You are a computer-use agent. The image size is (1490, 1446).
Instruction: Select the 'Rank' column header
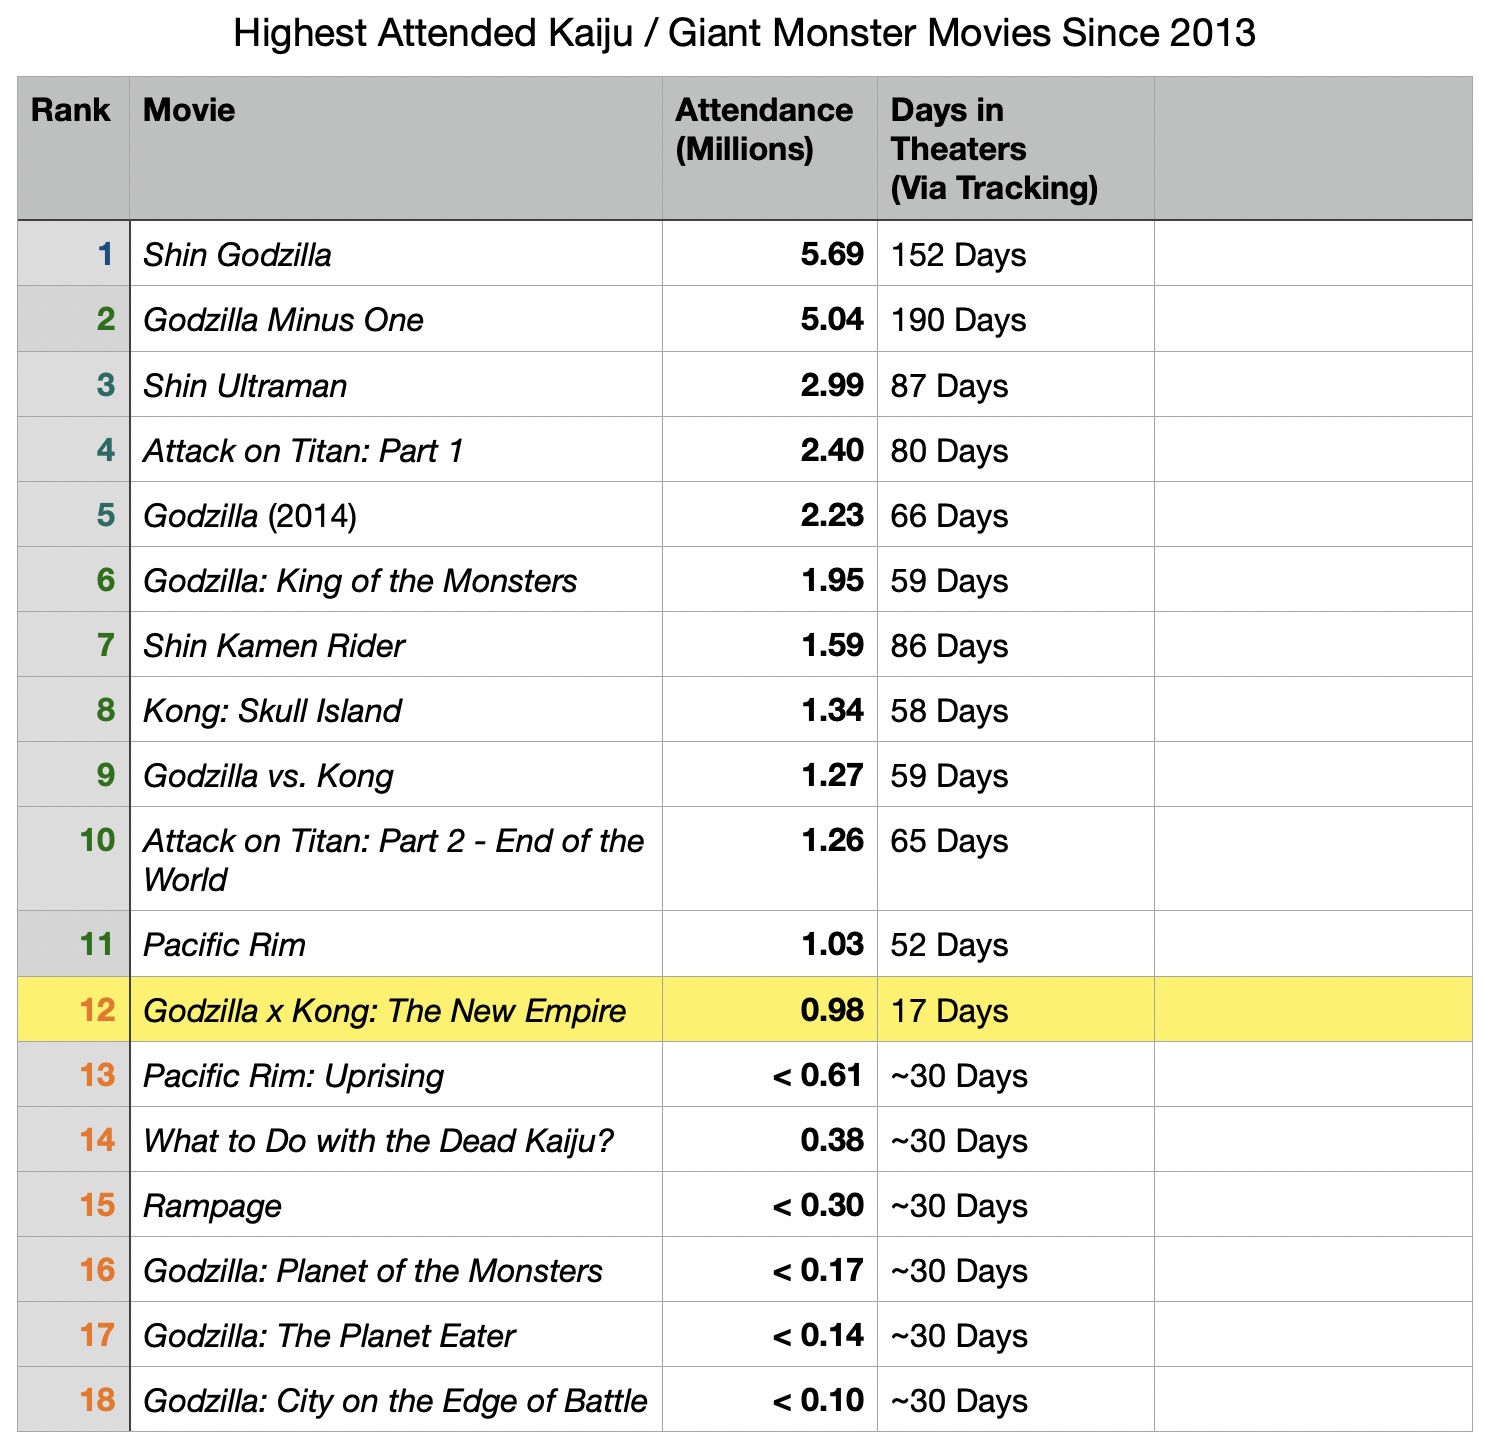click(x=73, y=148)
